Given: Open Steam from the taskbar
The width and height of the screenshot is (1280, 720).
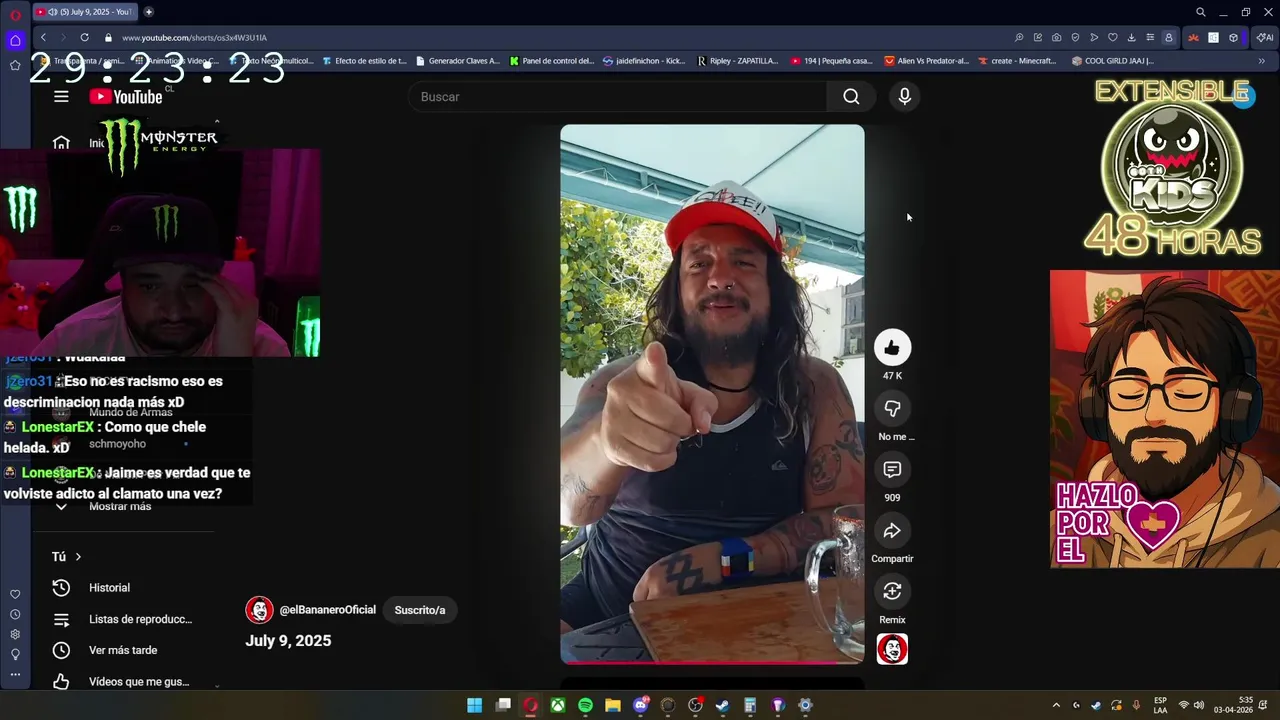Looking at the screenshot, I should pyautogui.click(x=723, y=705).
